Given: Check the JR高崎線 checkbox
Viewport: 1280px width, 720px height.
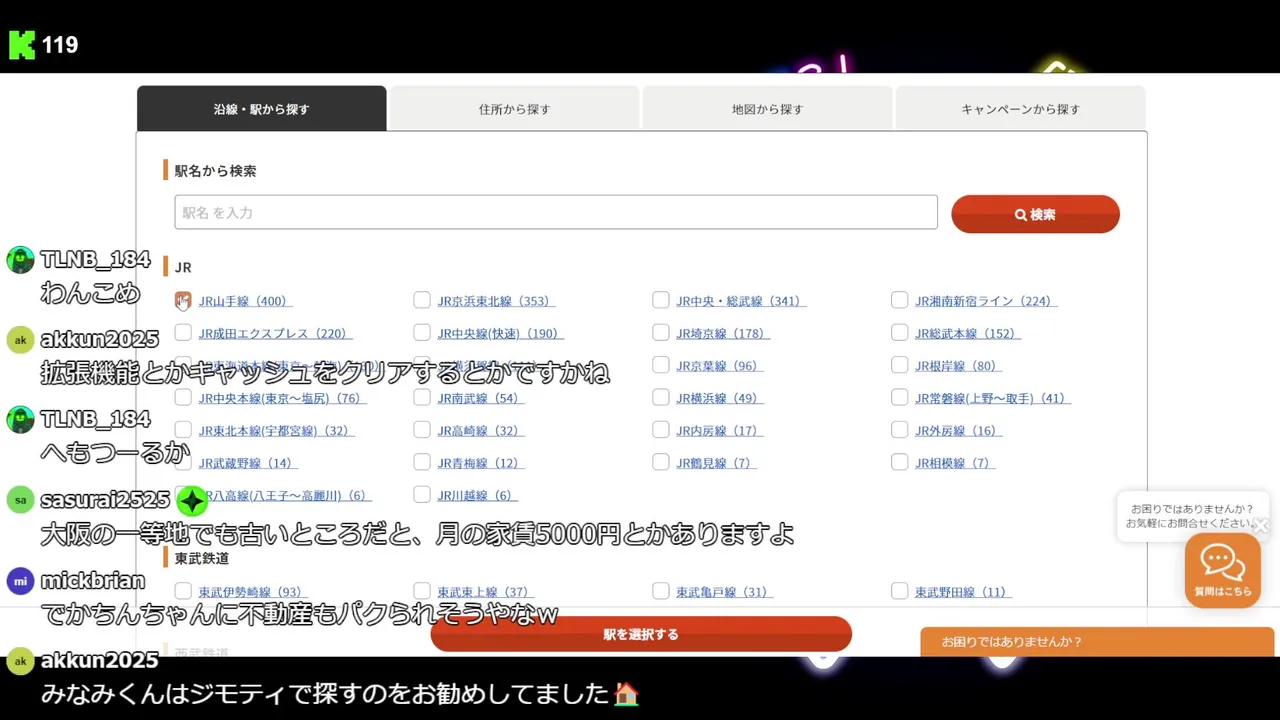Looking at the screenshot, I should (422, 430).
